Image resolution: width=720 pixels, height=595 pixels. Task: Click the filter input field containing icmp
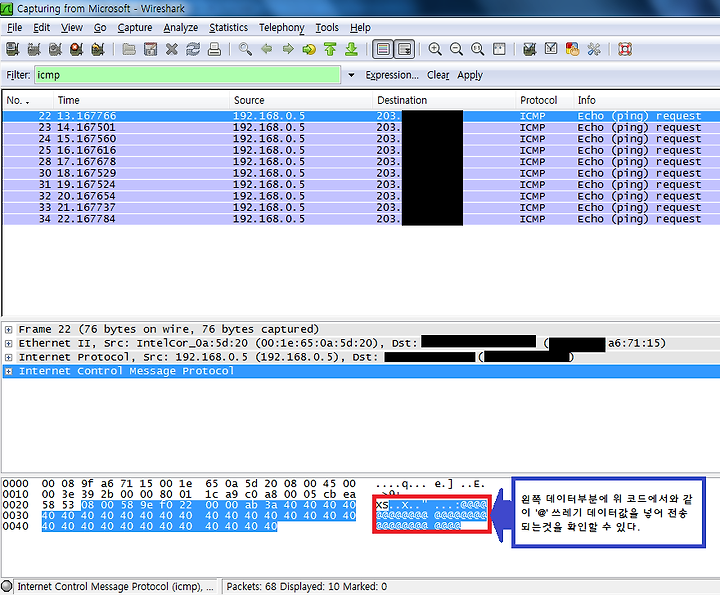[187, 75]
